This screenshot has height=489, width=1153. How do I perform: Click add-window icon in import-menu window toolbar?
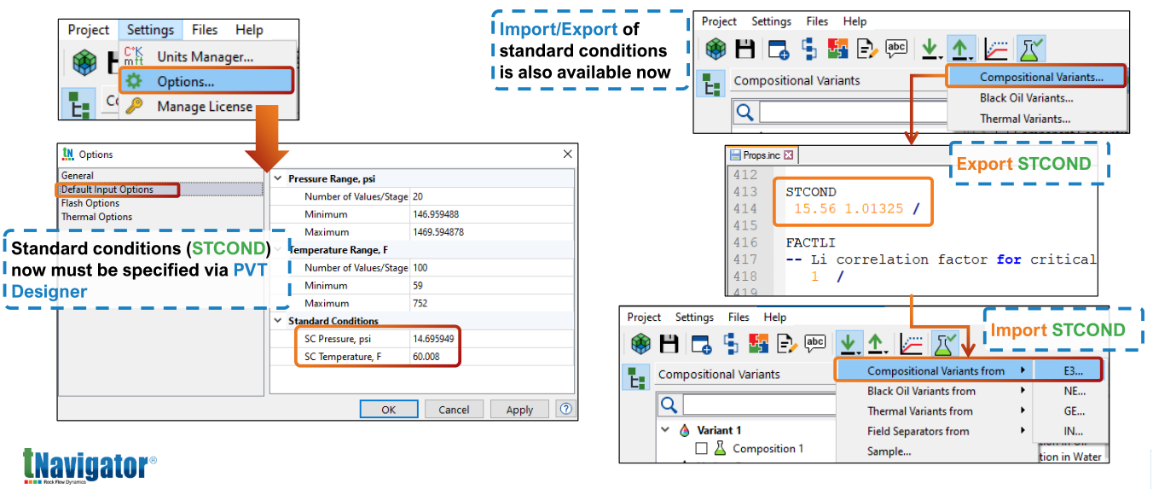[704, 343]
